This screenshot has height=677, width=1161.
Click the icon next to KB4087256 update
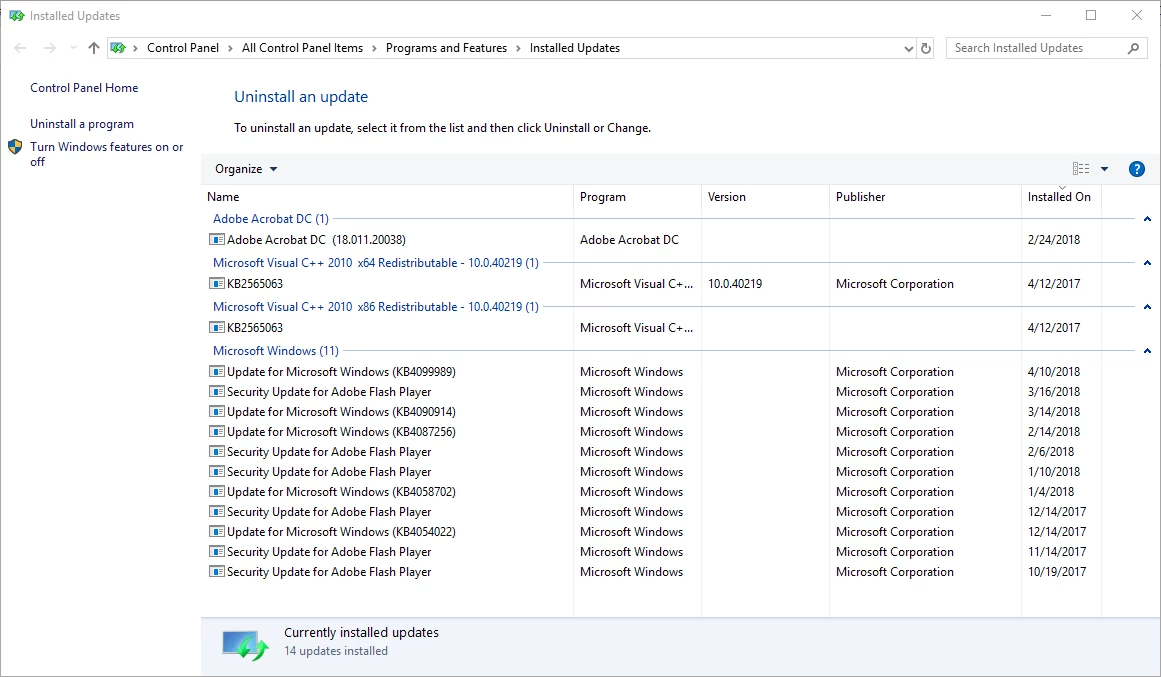(216, 431)
